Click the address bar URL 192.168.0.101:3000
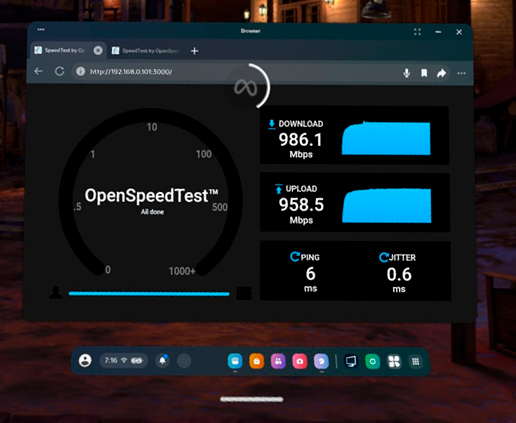 (x=131, y=72)
